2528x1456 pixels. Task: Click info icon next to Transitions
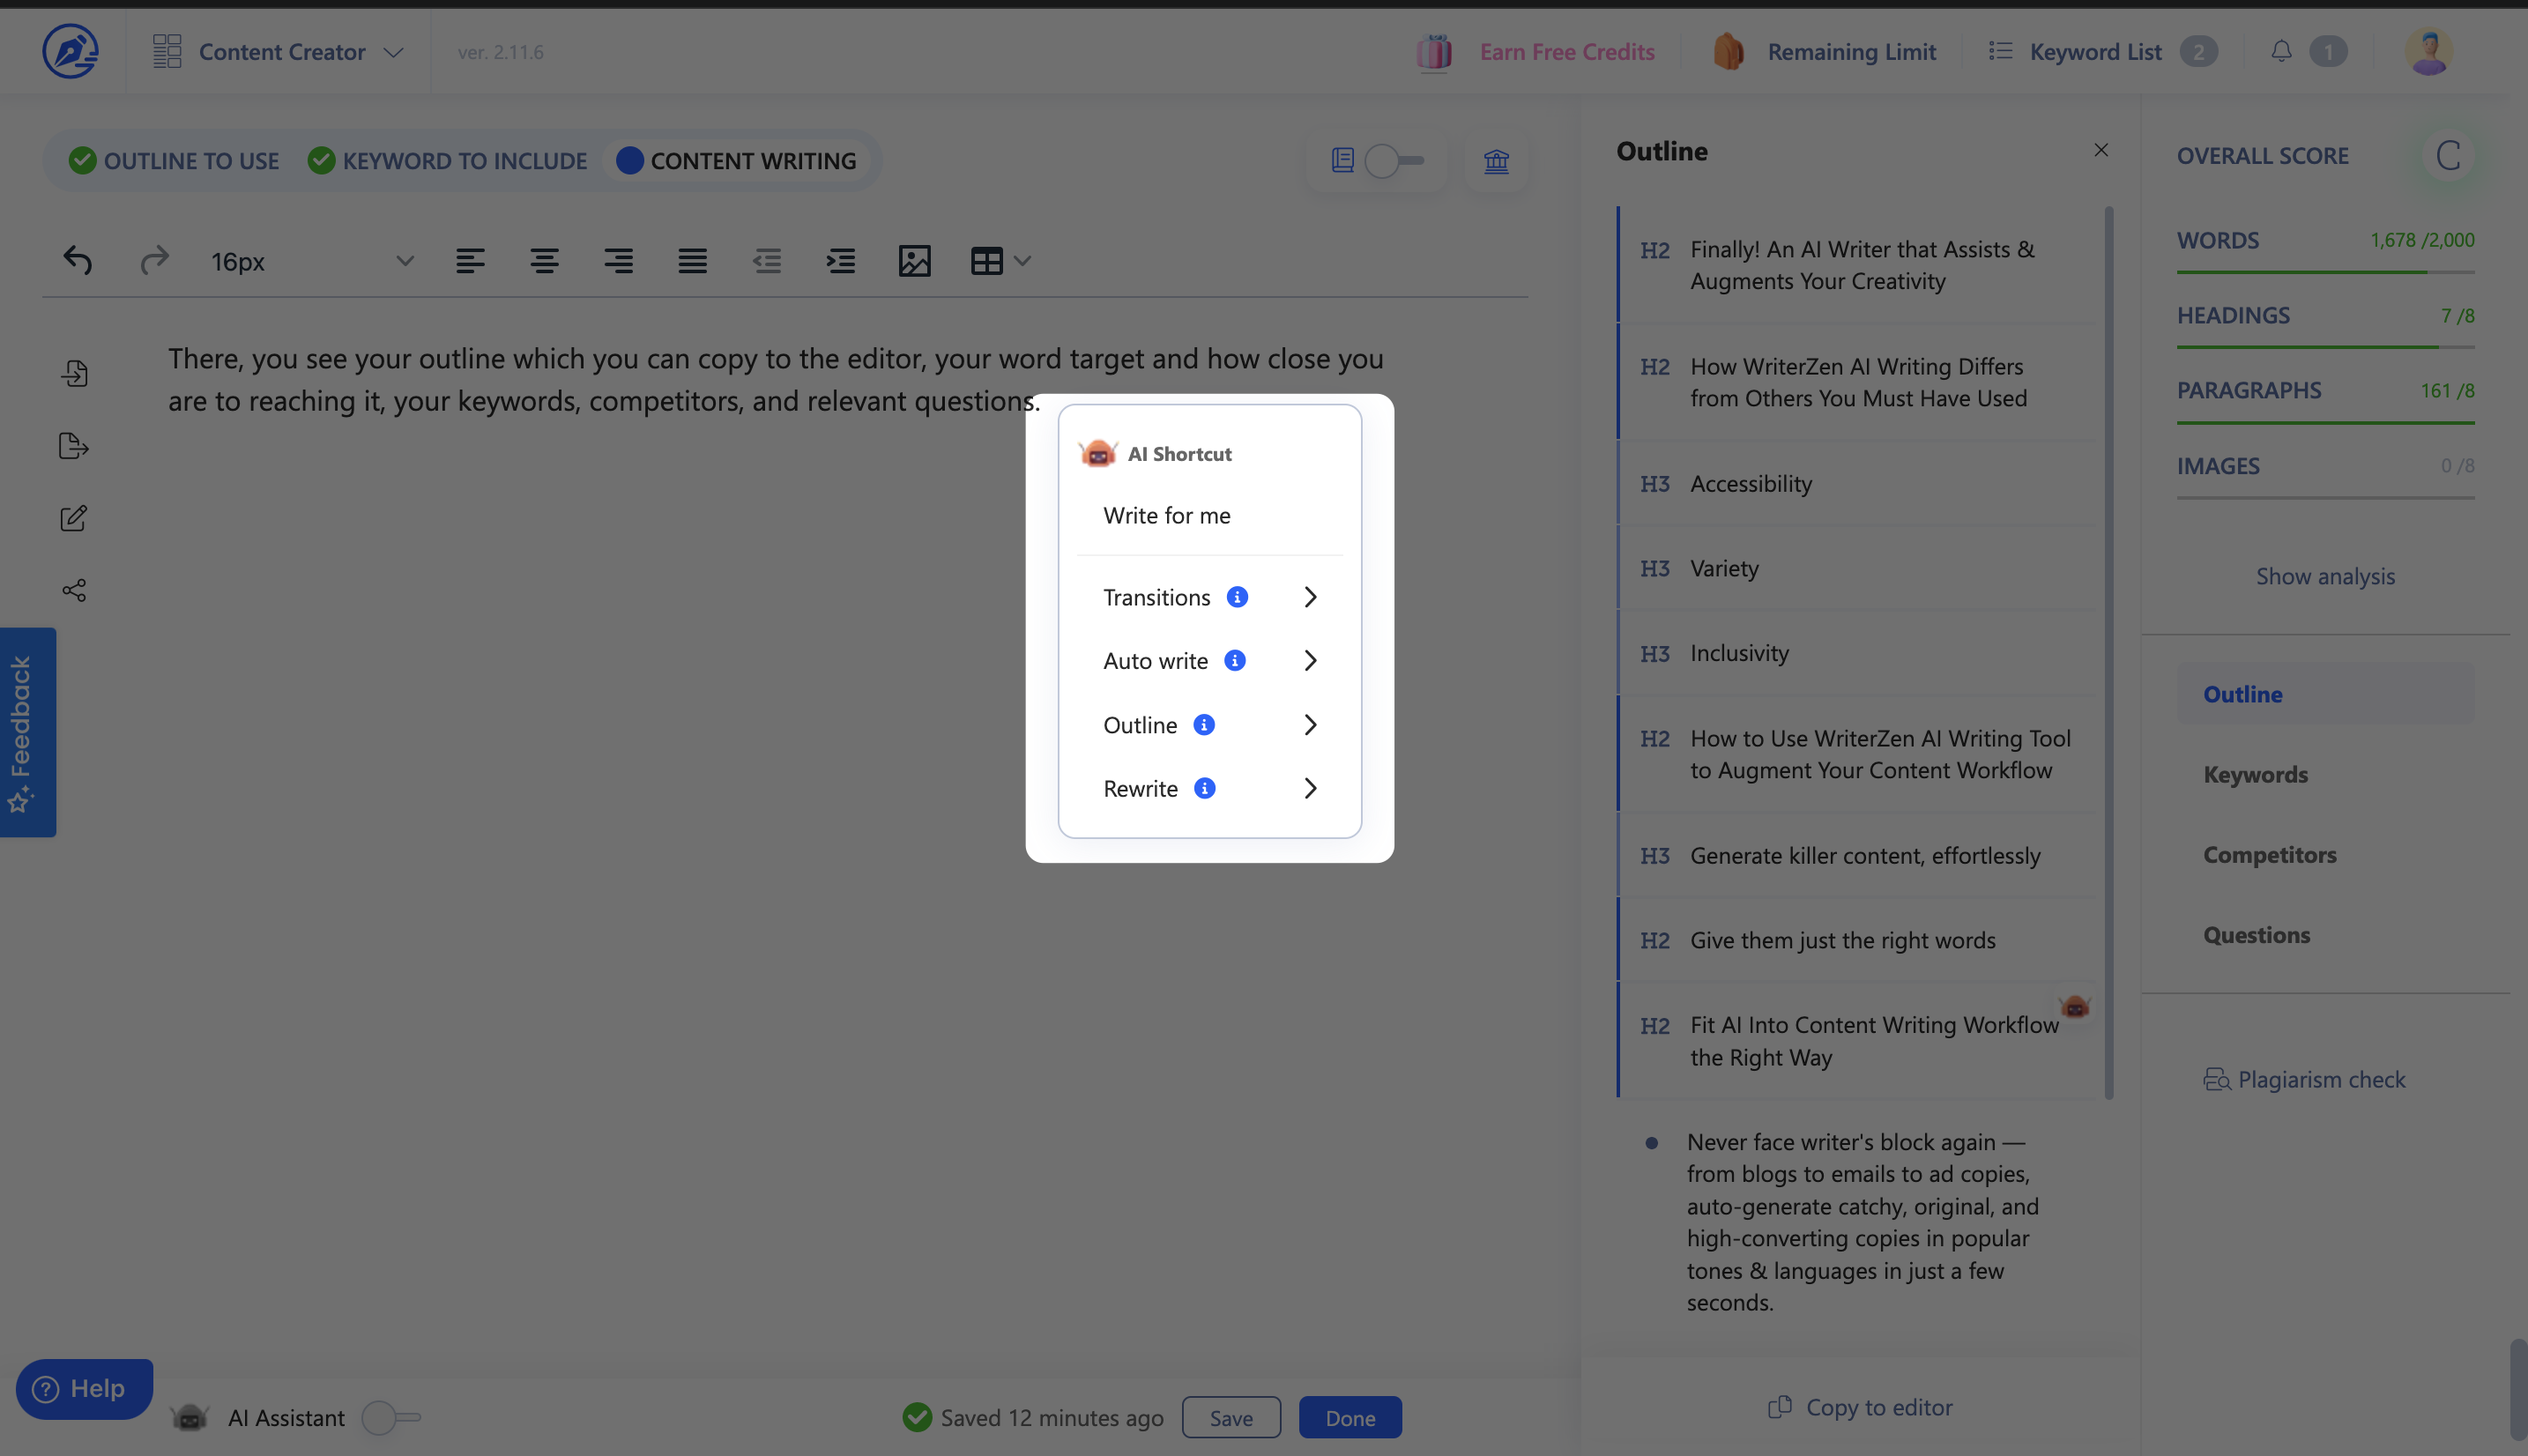(x=1237, y=597)
